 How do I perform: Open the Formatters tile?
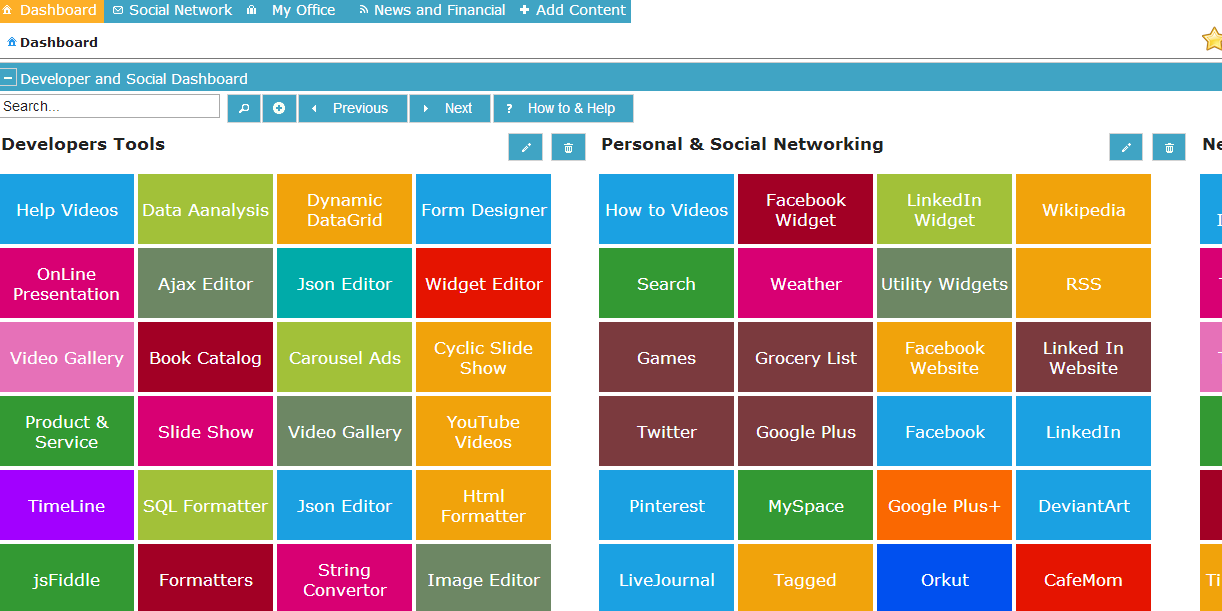pyautogui.click(x=205, y=578)
